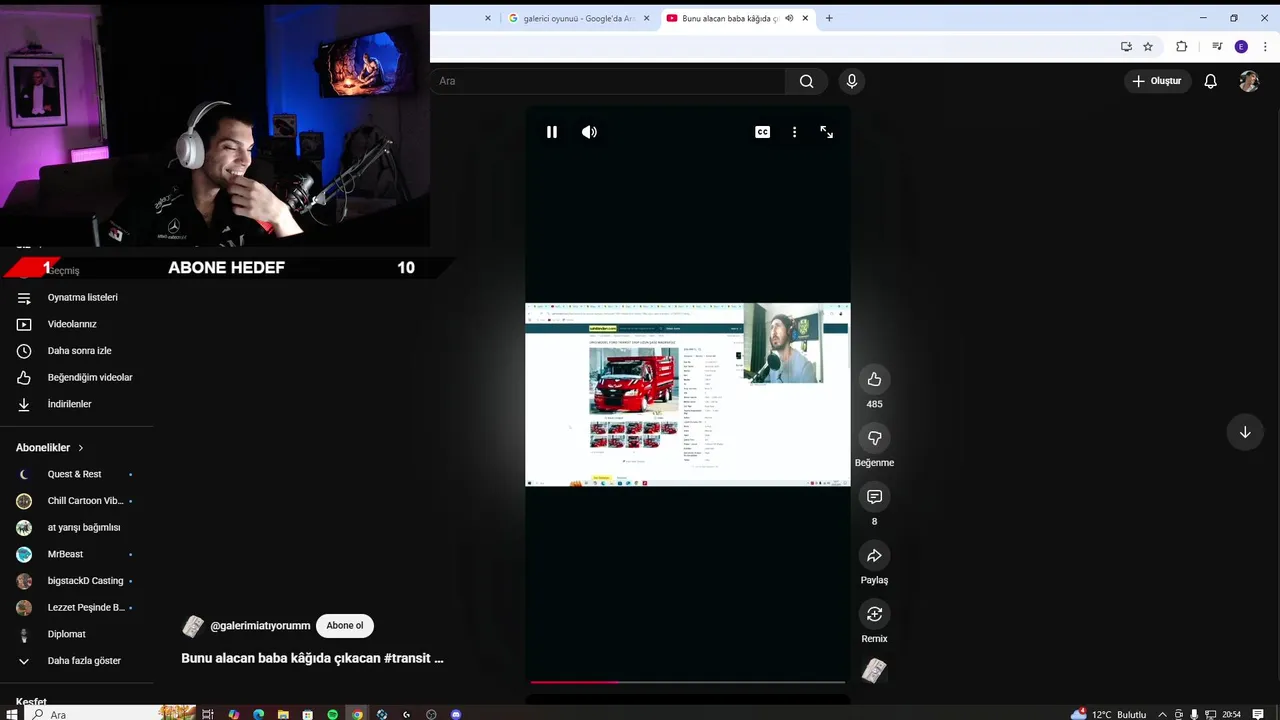
Task: Open Diplomat subscription channel
Action: pos(78,634)
